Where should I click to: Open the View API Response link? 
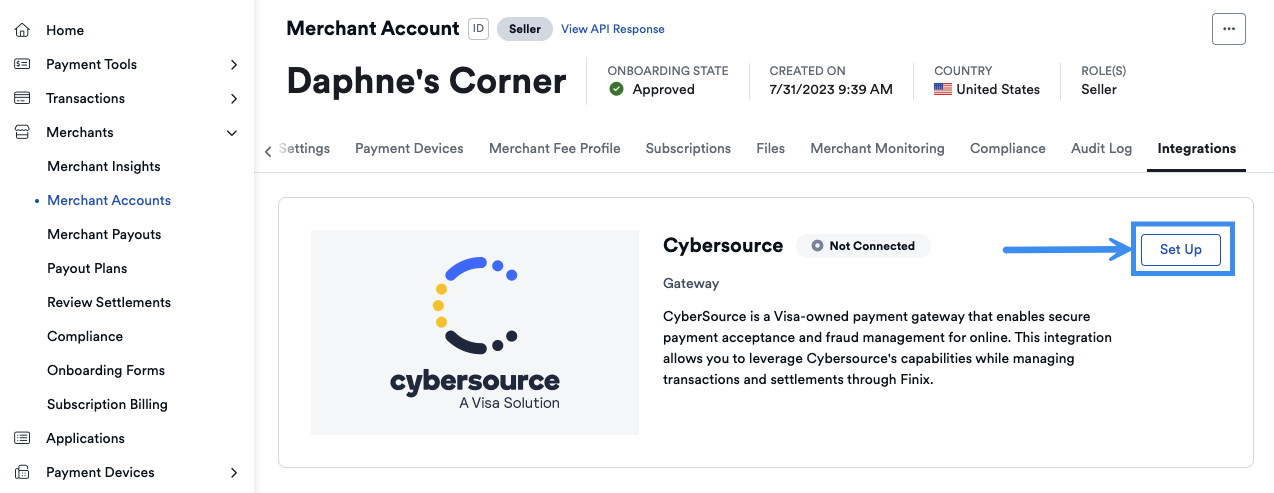tap(612, 29)
